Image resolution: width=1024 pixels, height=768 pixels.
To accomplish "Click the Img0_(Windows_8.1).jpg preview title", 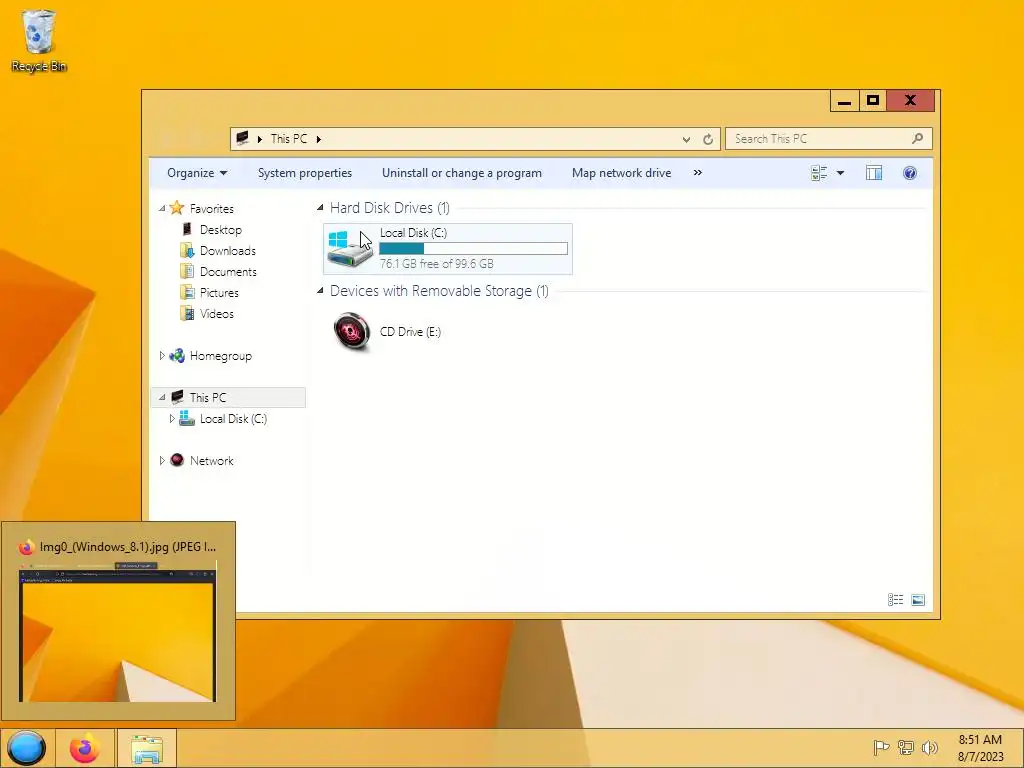I will (128, 547).
